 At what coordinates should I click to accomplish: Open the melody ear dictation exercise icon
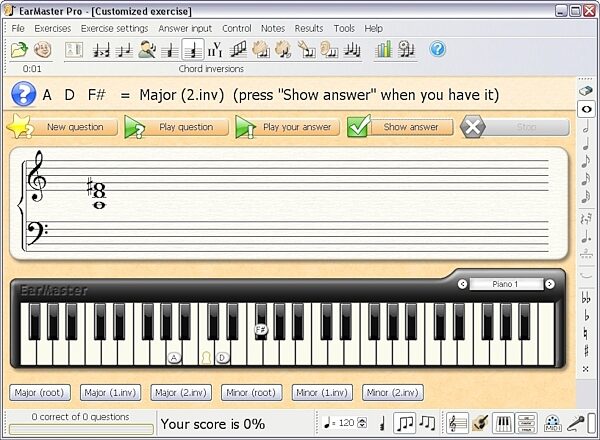coord(329,50)
